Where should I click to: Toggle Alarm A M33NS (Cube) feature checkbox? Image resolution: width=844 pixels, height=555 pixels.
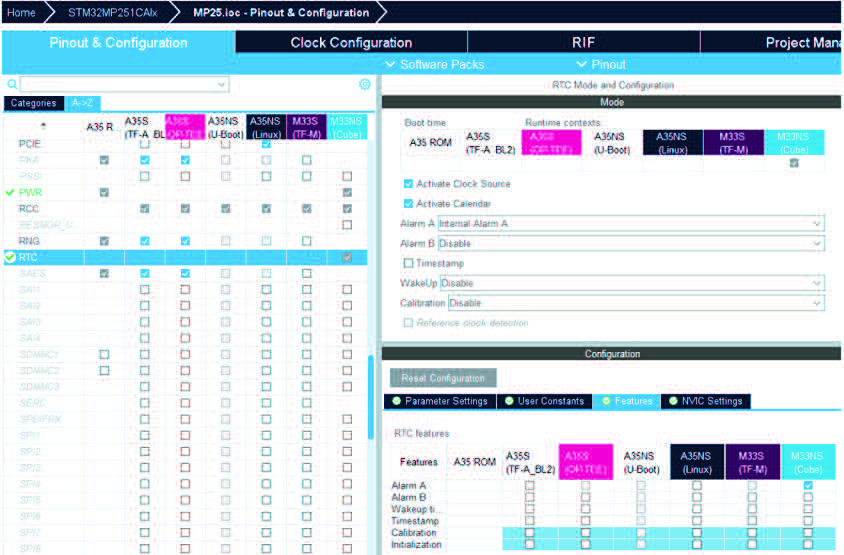(x=808, y=485)
